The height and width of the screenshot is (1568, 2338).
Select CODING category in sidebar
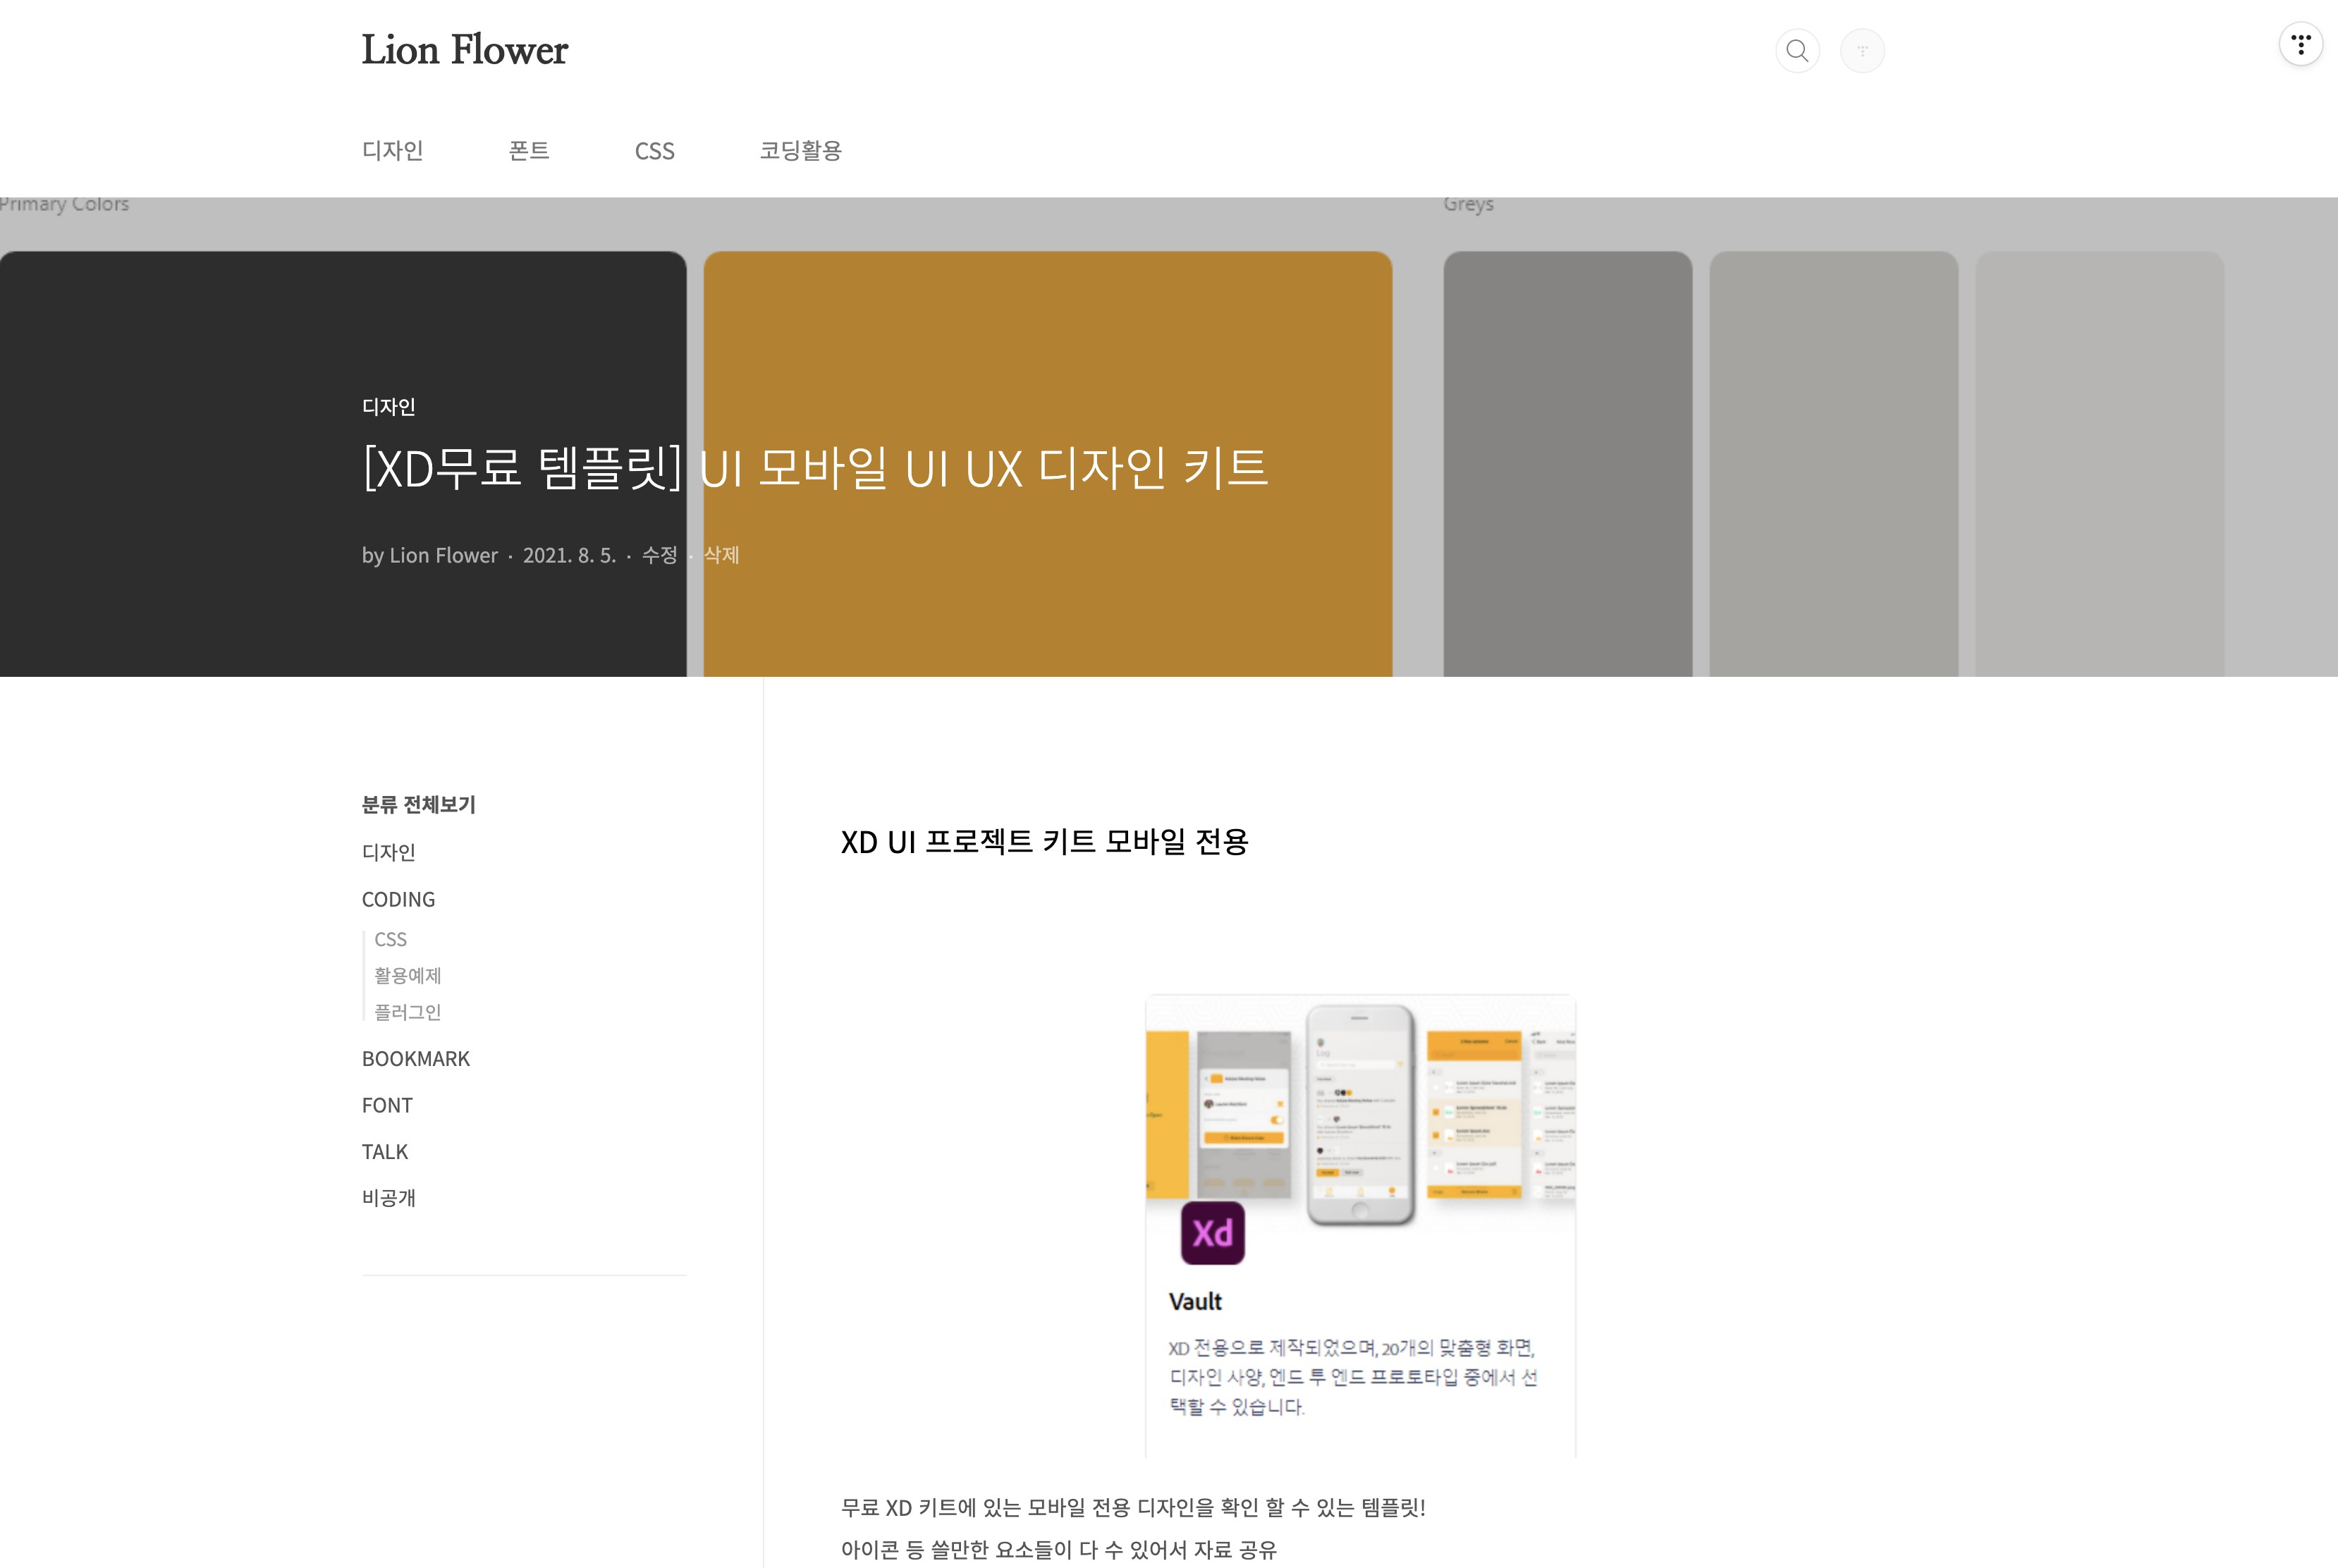point(398,900)
